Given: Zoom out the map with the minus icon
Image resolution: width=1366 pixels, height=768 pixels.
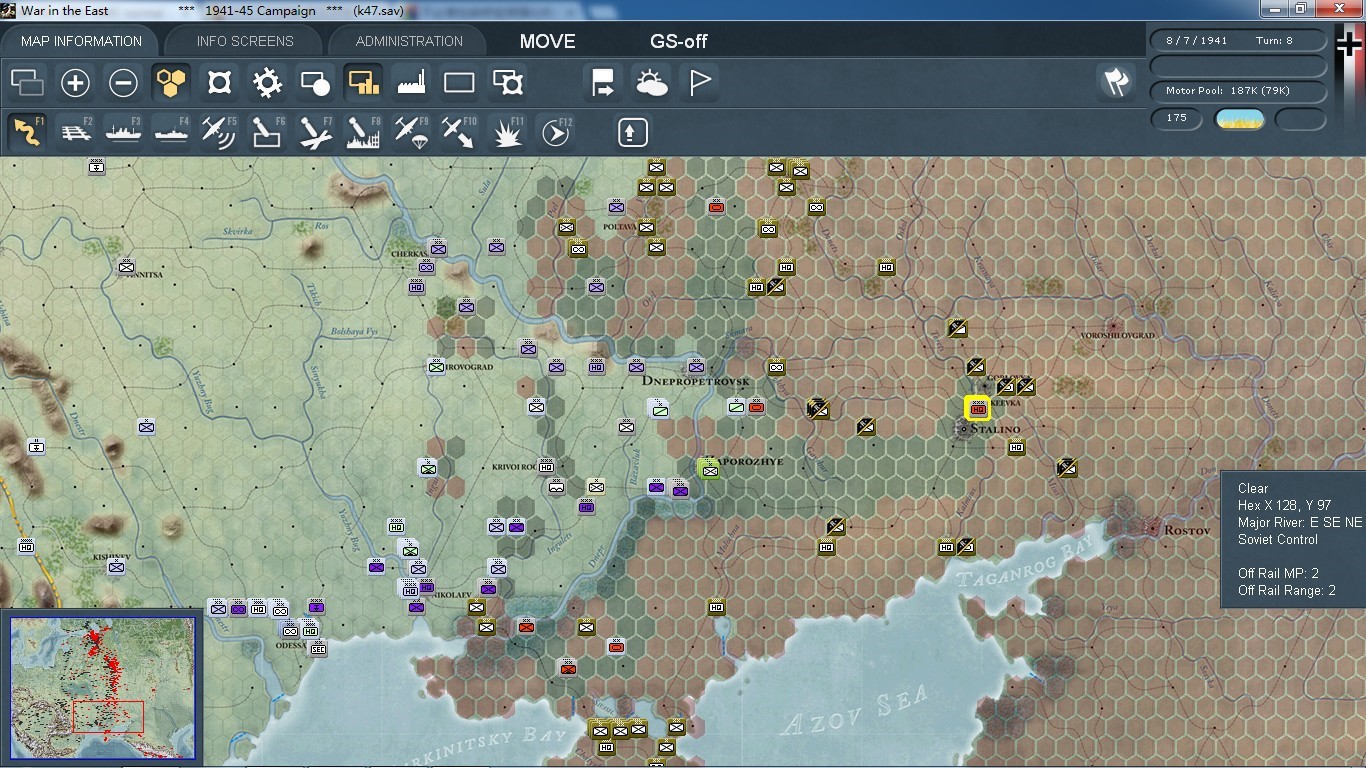Looking at the screenshot, I should 123,83.
